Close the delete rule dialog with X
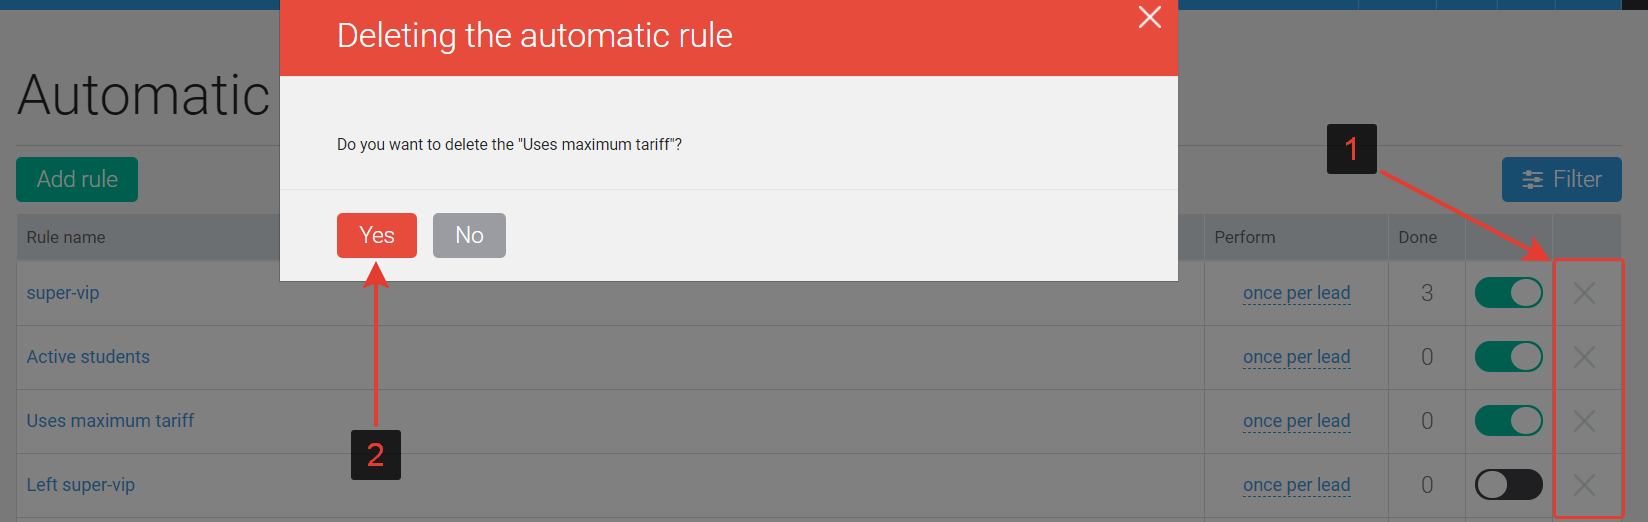This screenshot has width=1648, height=522. [1150, 17]
